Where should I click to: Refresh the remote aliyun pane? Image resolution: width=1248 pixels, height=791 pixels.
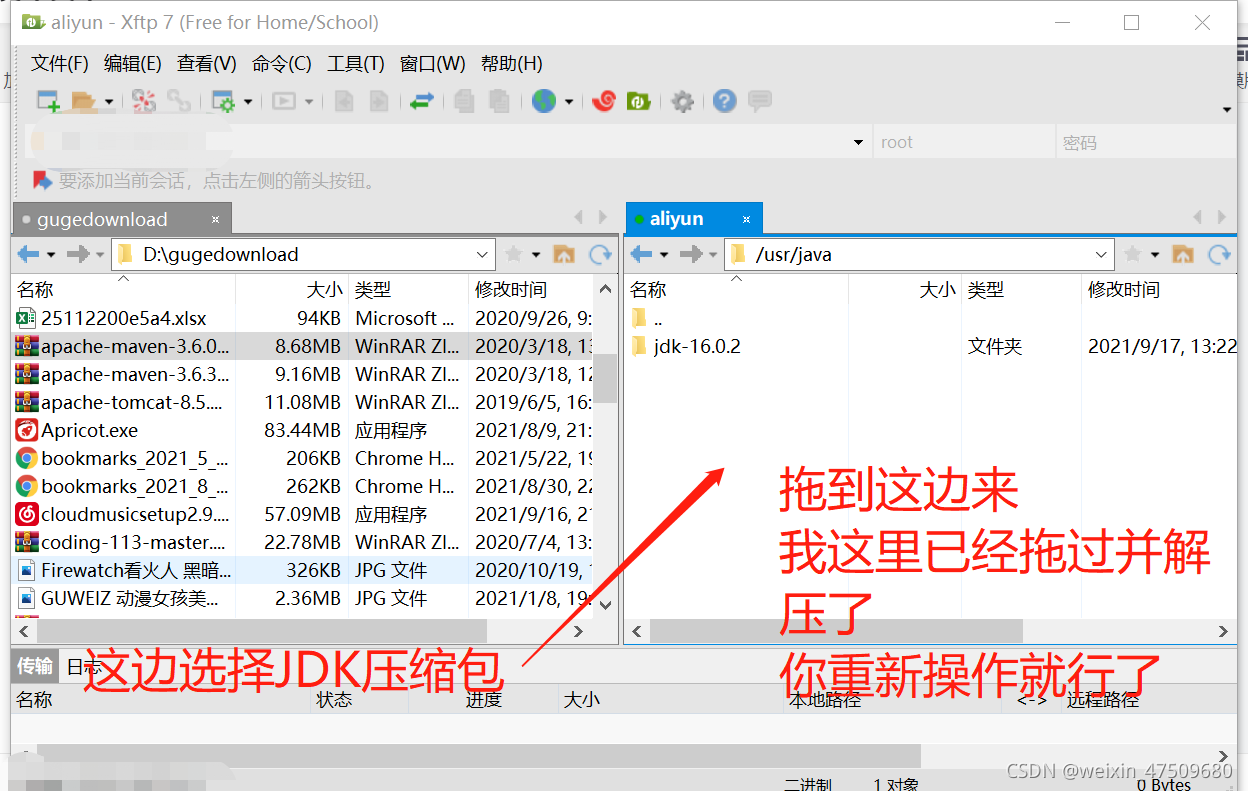tap(1220, 255)
